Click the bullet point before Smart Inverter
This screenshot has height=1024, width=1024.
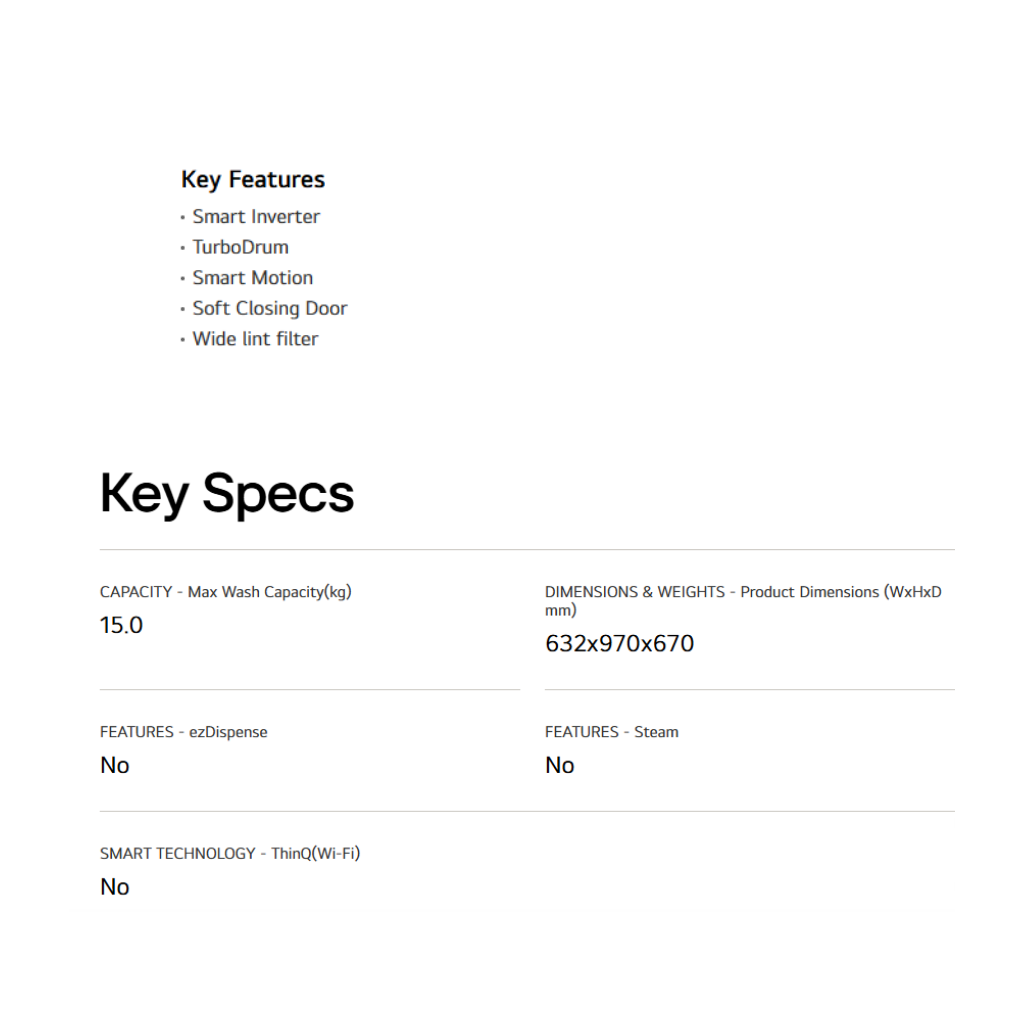183,218
